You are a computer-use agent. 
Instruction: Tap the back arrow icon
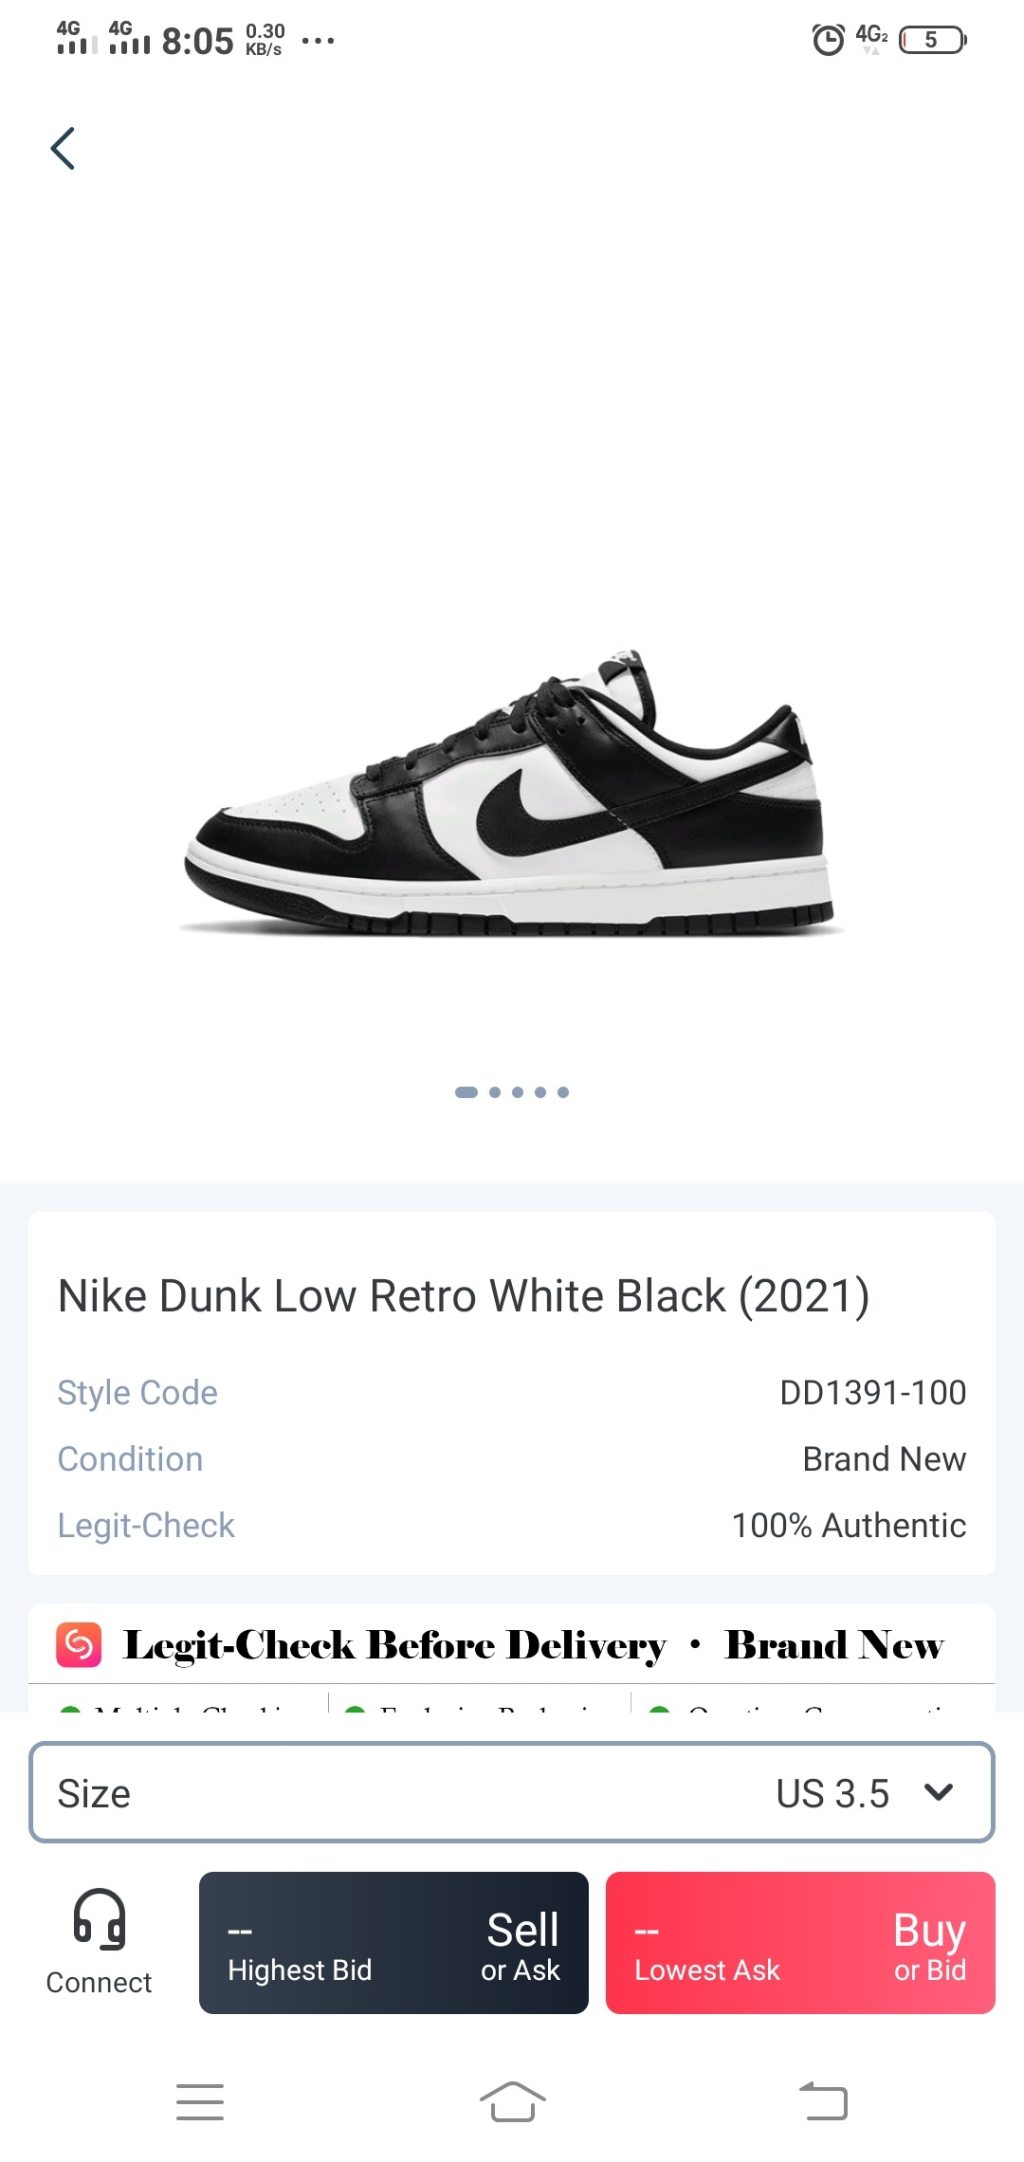63,149
